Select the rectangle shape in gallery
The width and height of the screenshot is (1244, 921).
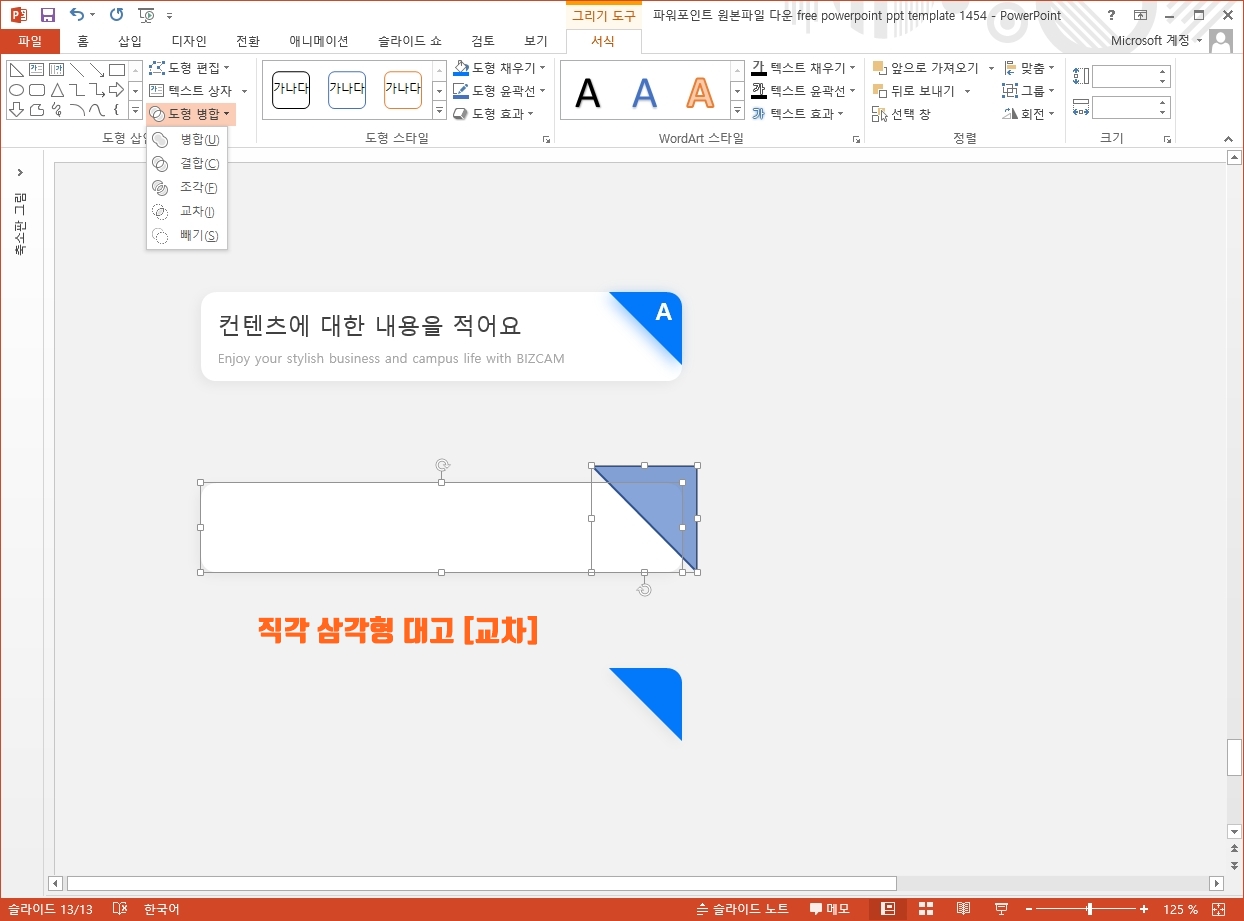click(117, 69)
